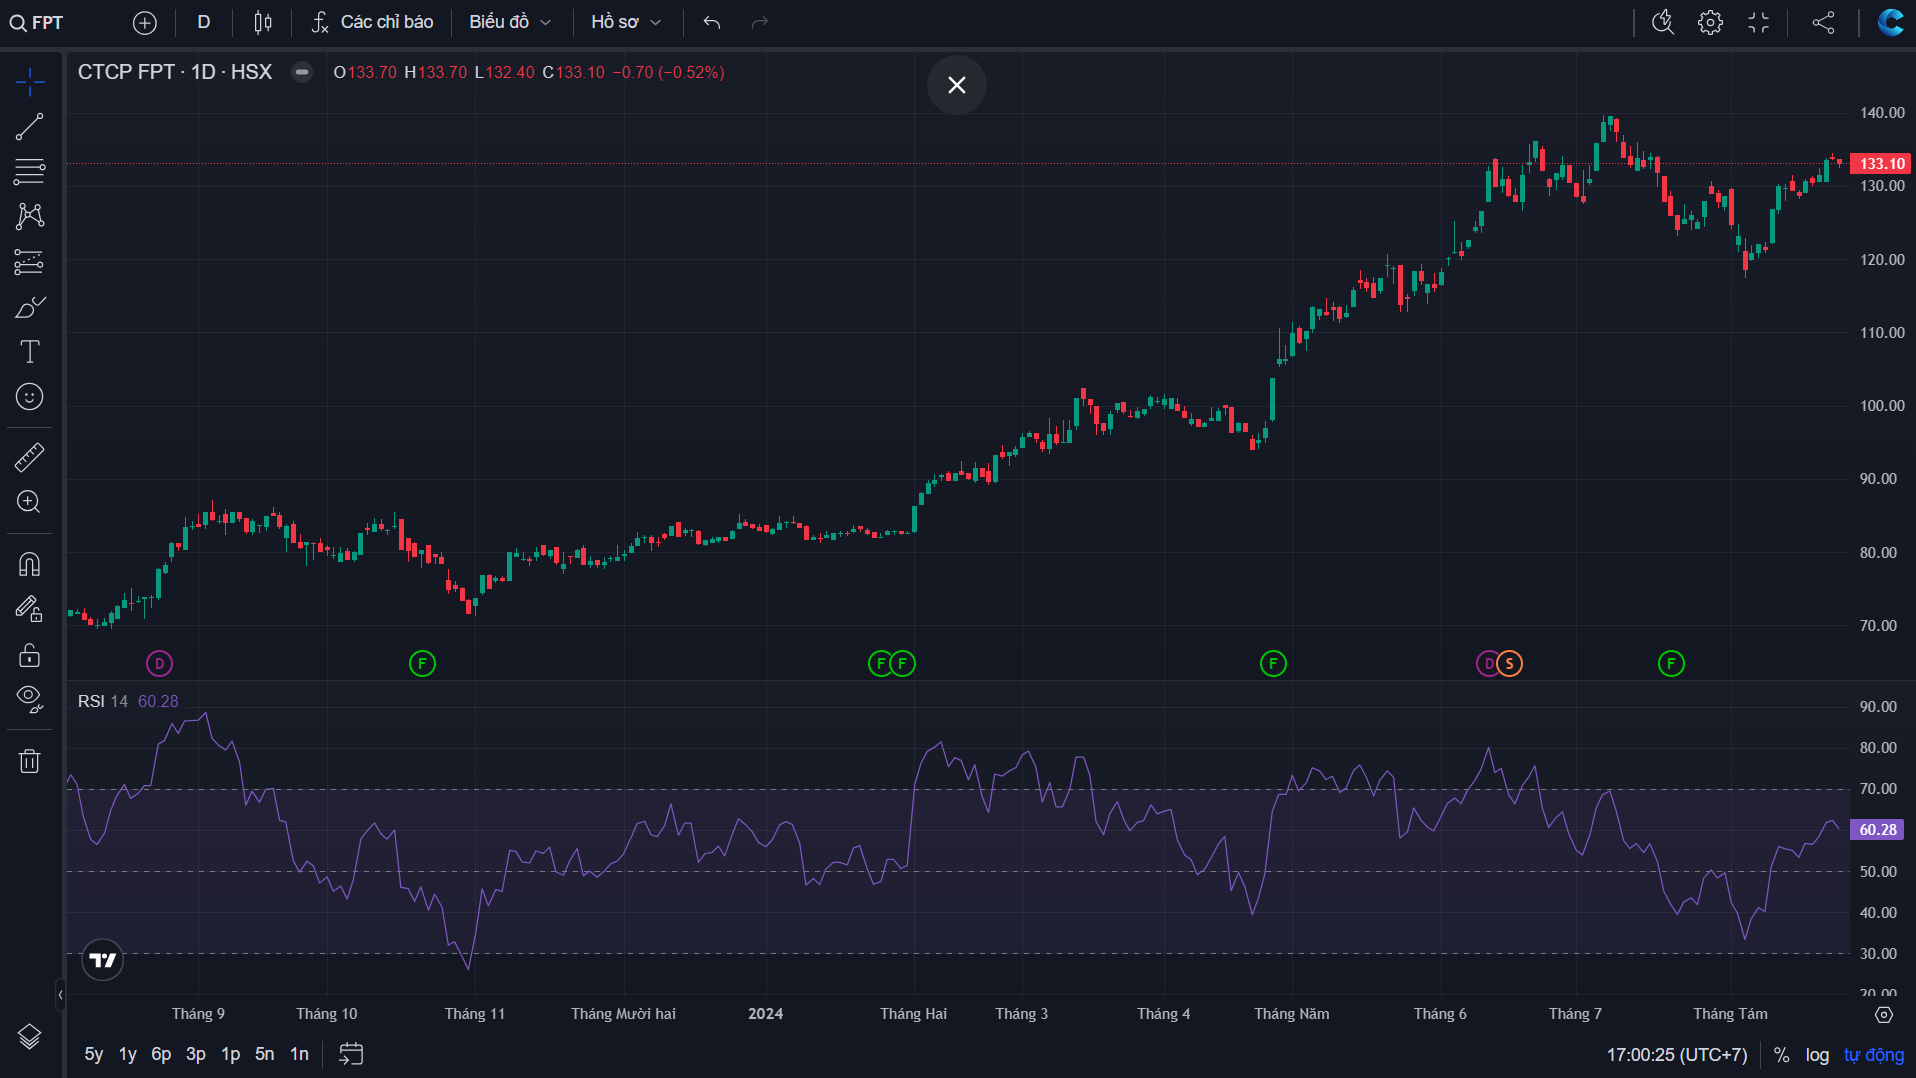Select the Text annotation tool
Viewport: 1916px width, 1078px height.
(x=30, y=352)
